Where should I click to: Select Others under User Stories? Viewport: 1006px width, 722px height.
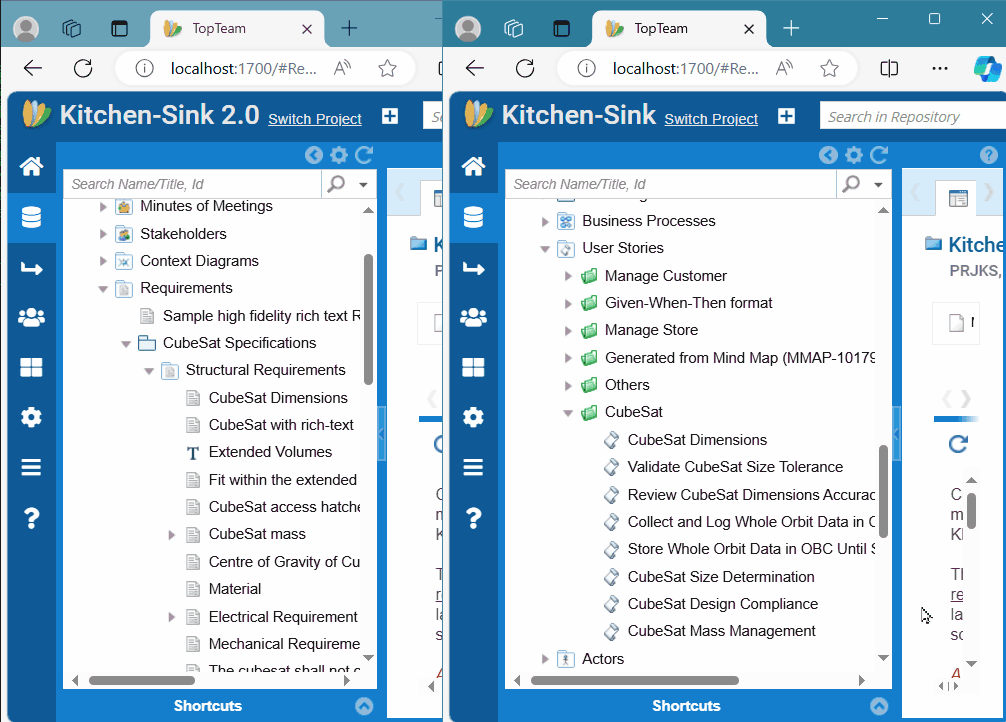(x=627, y=385)
